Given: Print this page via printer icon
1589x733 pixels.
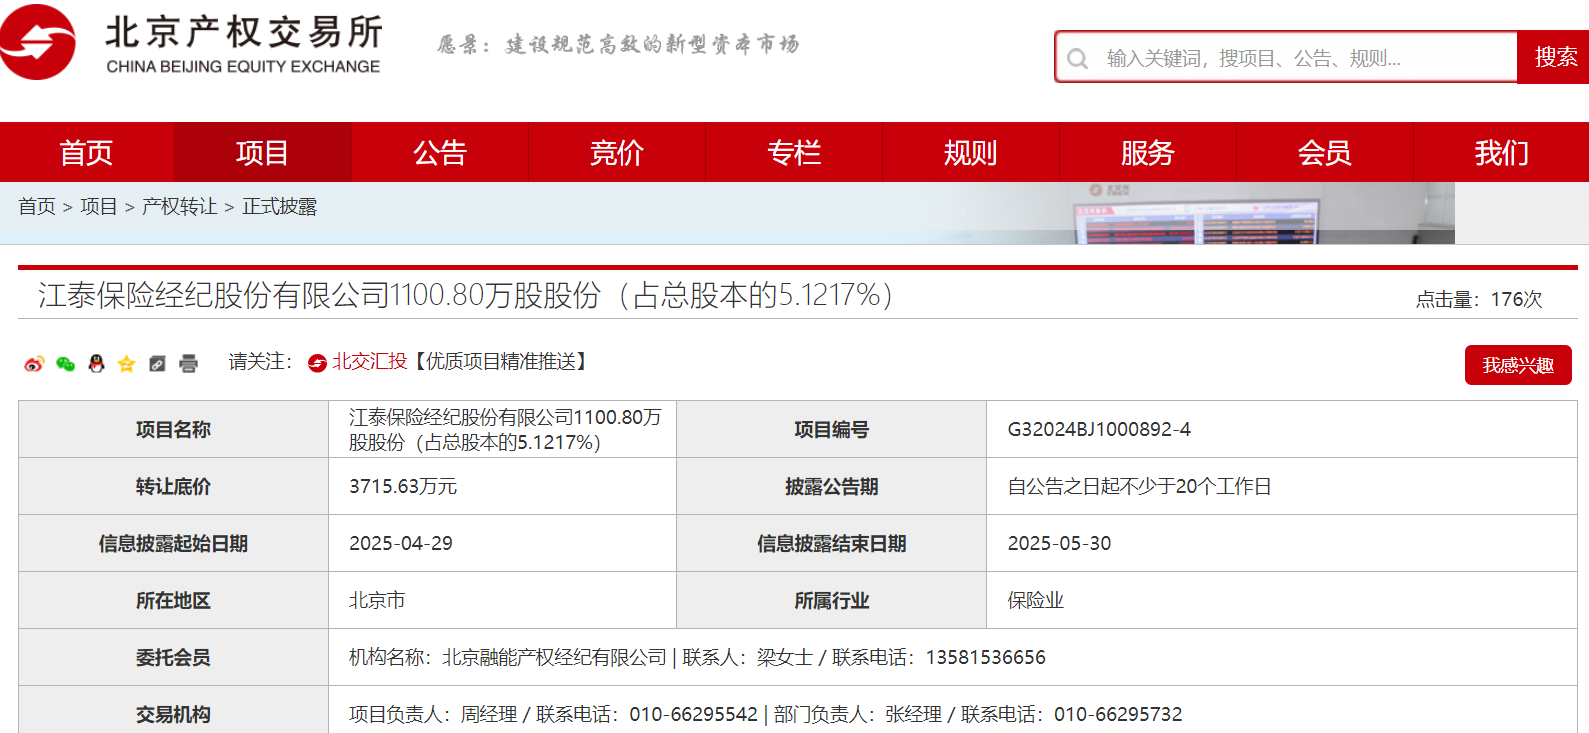Looking at the screenshot, I should [x=188, y=364].
